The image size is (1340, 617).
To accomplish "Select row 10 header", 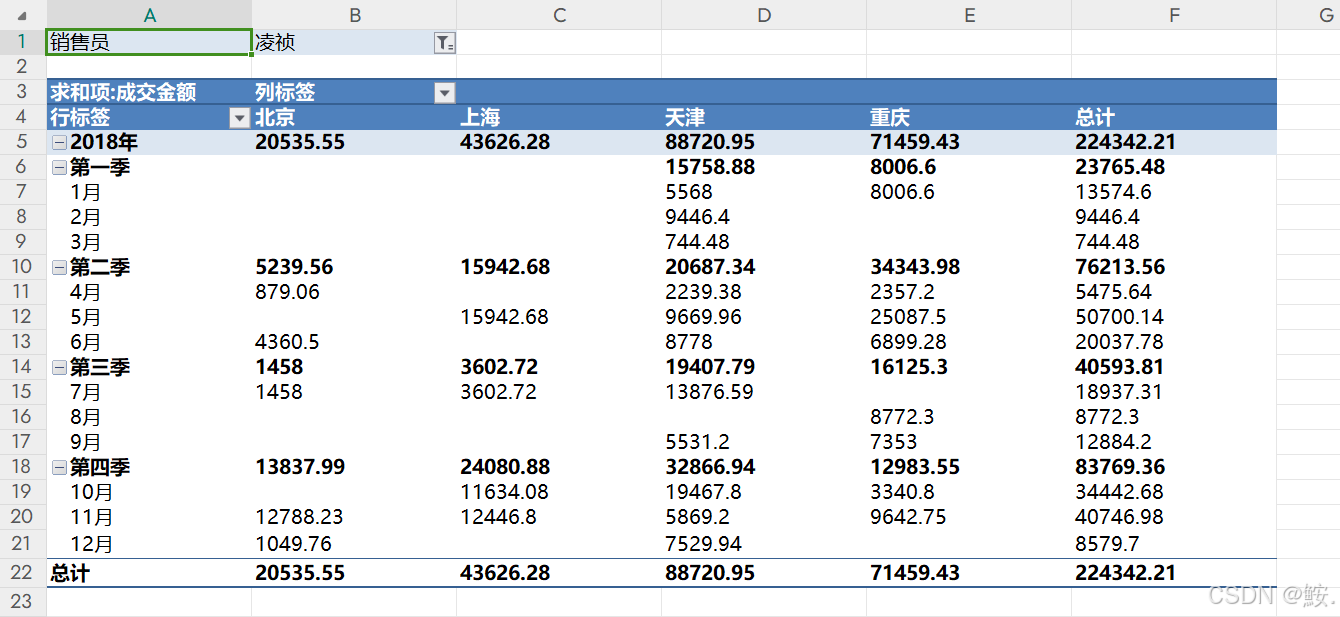I will pyautogui.click(x=23, y=267).
